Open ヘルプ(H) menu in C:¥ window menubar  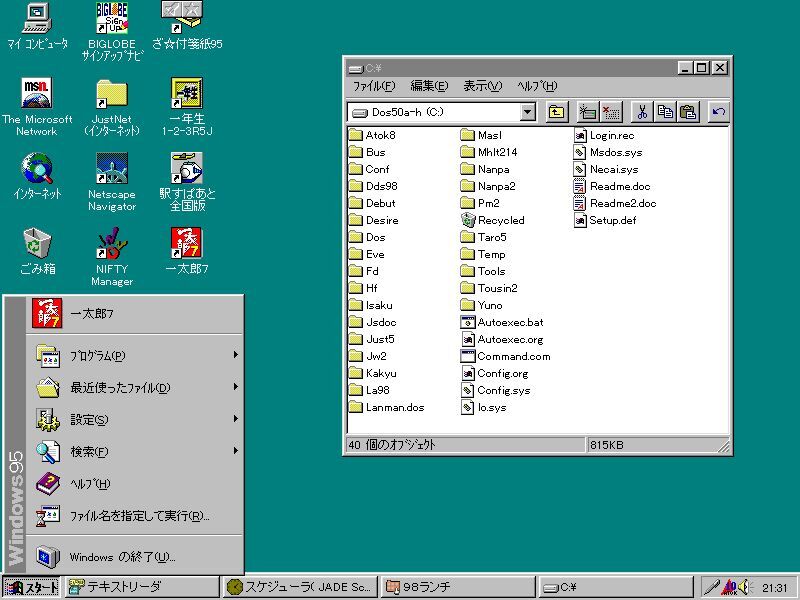[x=537, y=86]
